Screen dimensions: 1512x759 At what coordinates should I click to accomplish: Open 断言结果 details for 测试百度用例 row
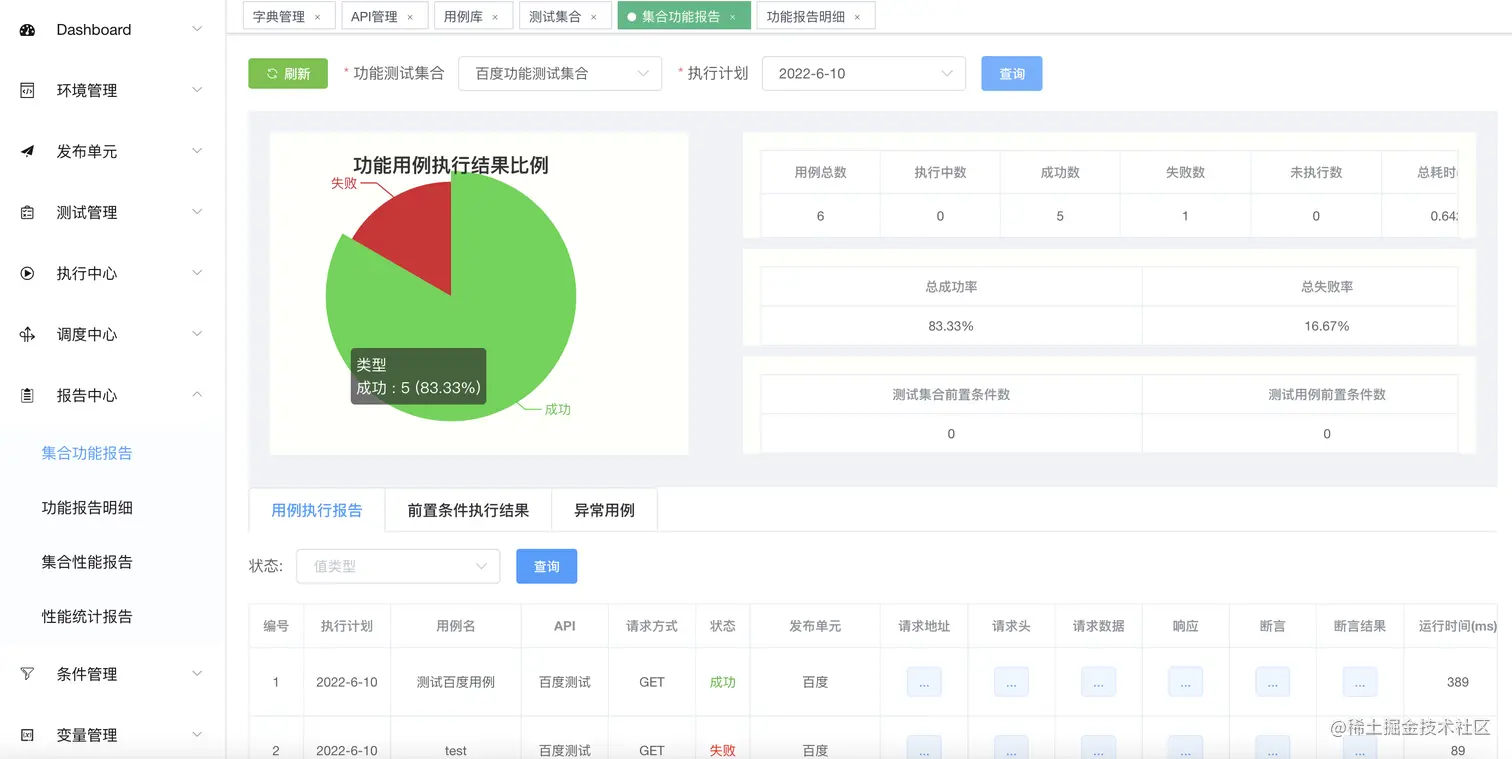(1360, 682)
